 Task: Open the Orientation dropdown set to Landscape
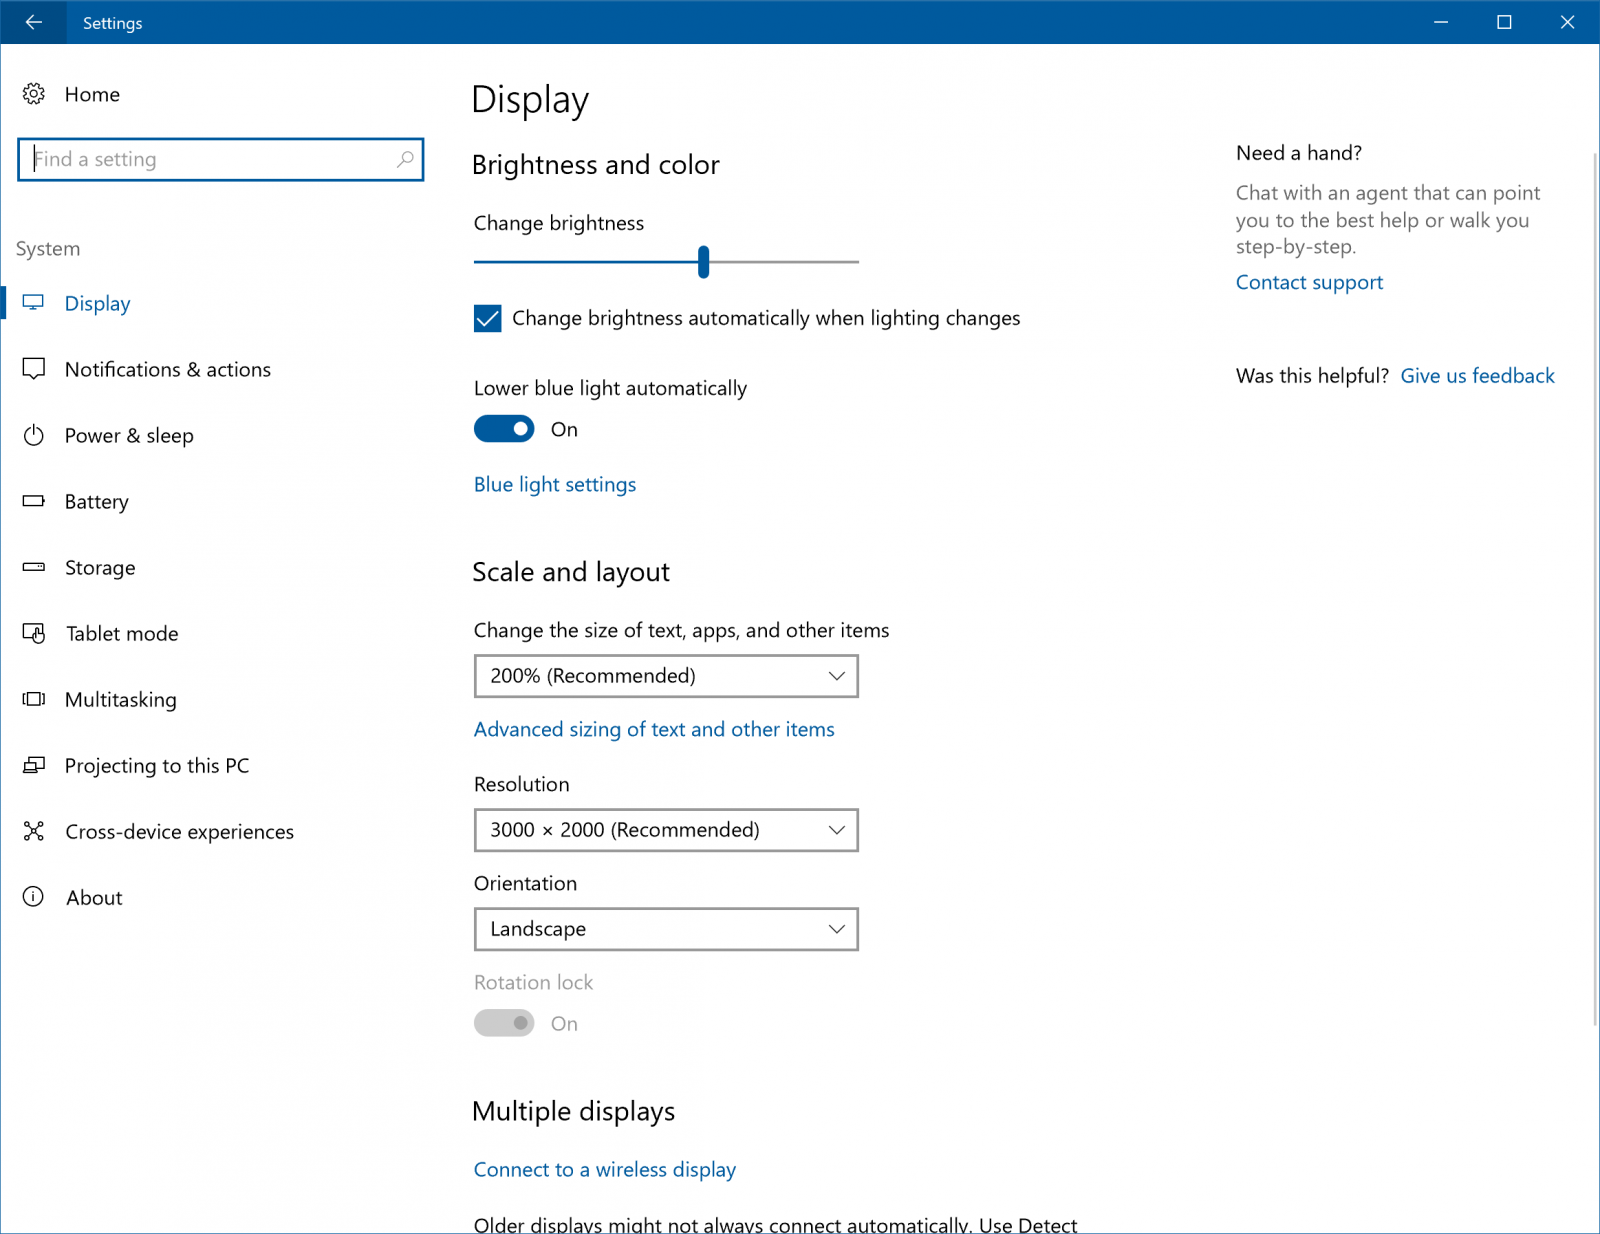tap(665, 929)
